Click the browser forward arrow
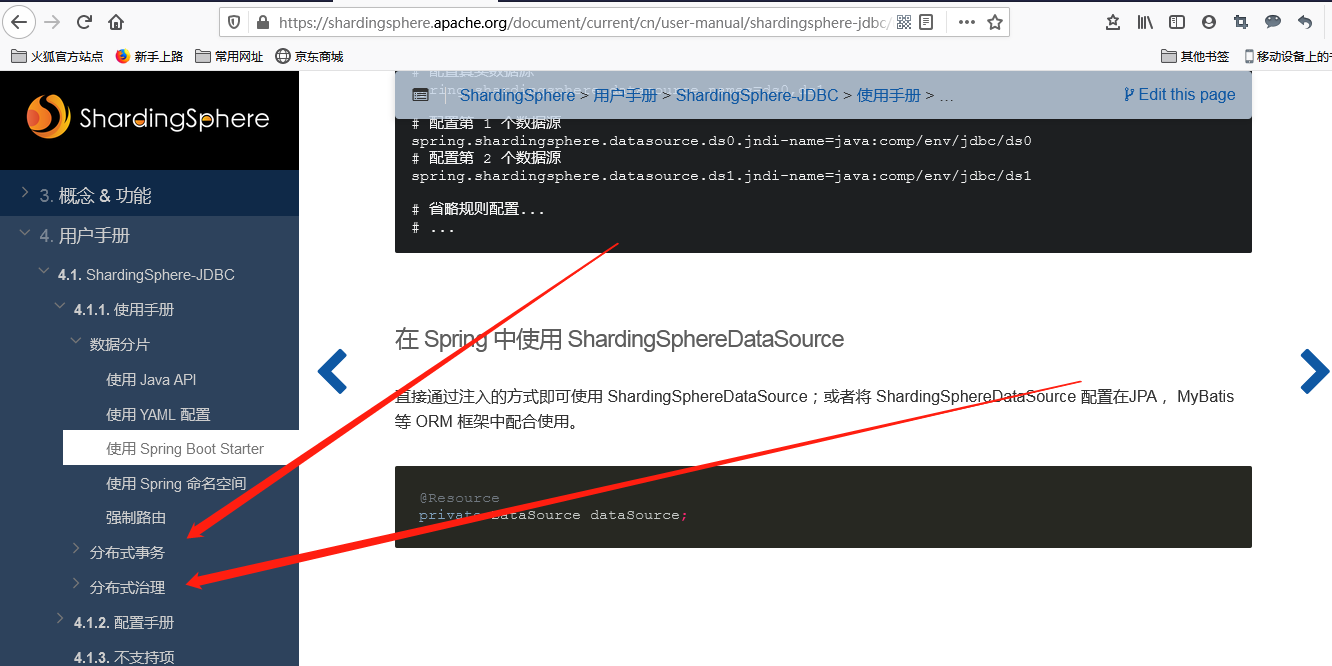The height and width of the screenshot is (666, 1332). [x=53, y=22]
